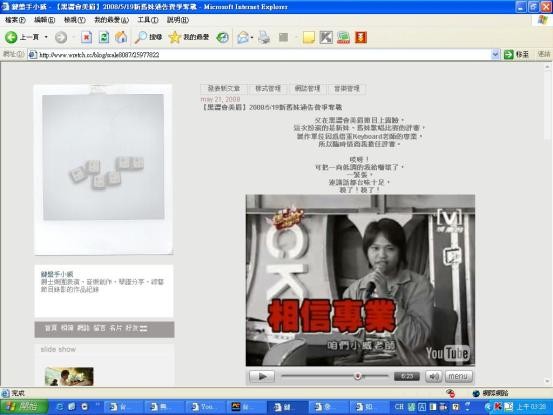The height and width of the screenshot is (415, 553).
Task: Click the IE quick launch icon
Action: (x=60, y=407)
